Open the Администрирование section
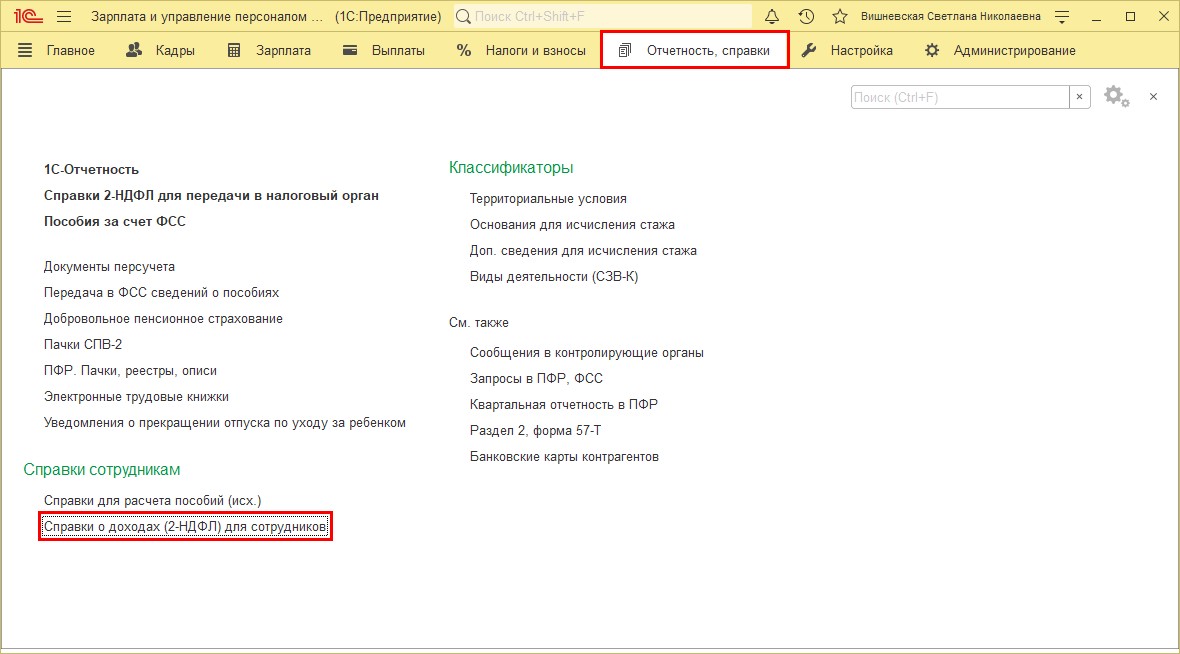 click(x=1000, y=50)
